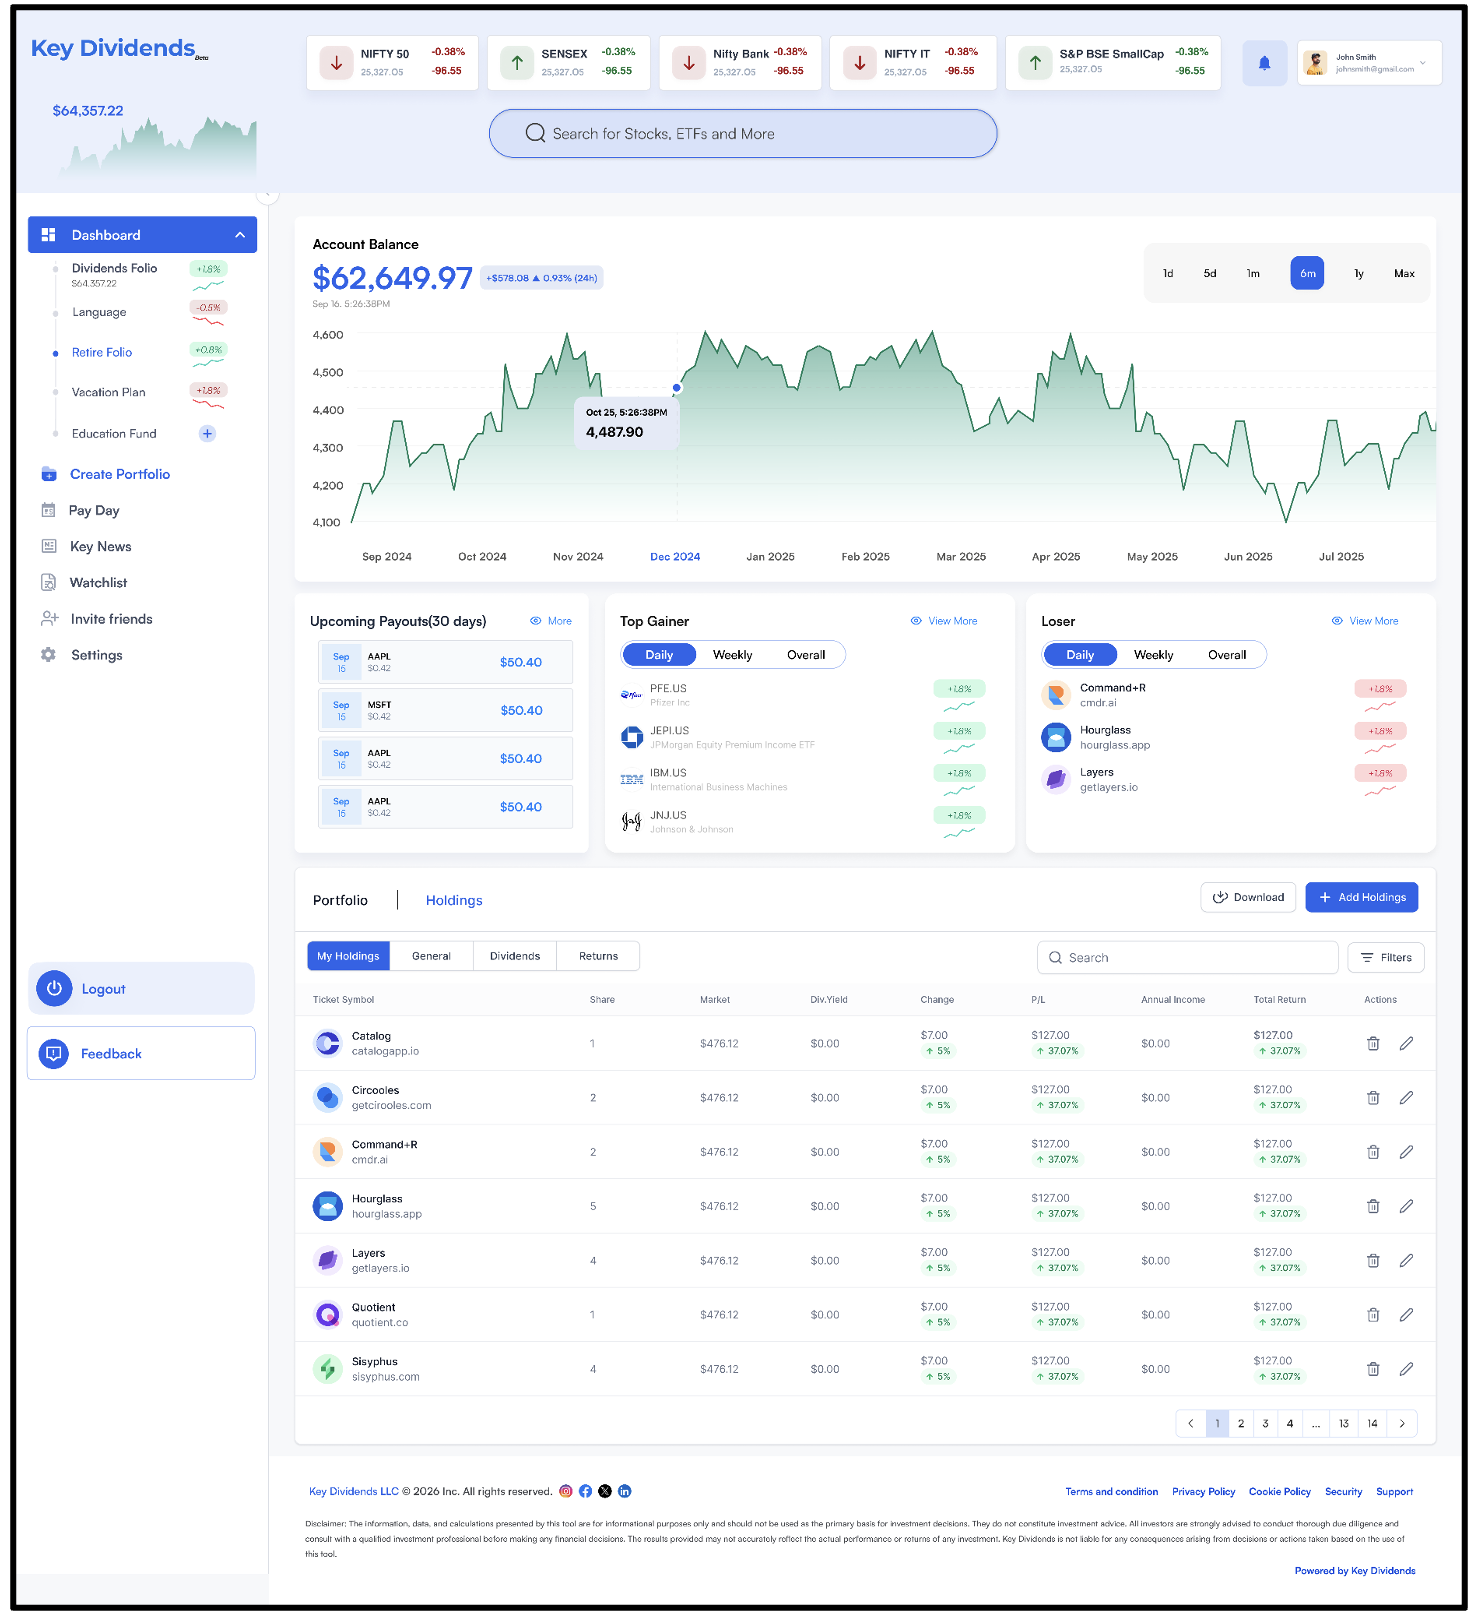Edit the Circooles holding
This screenshot has height=1618, width=1476.
[1406, 1097]
